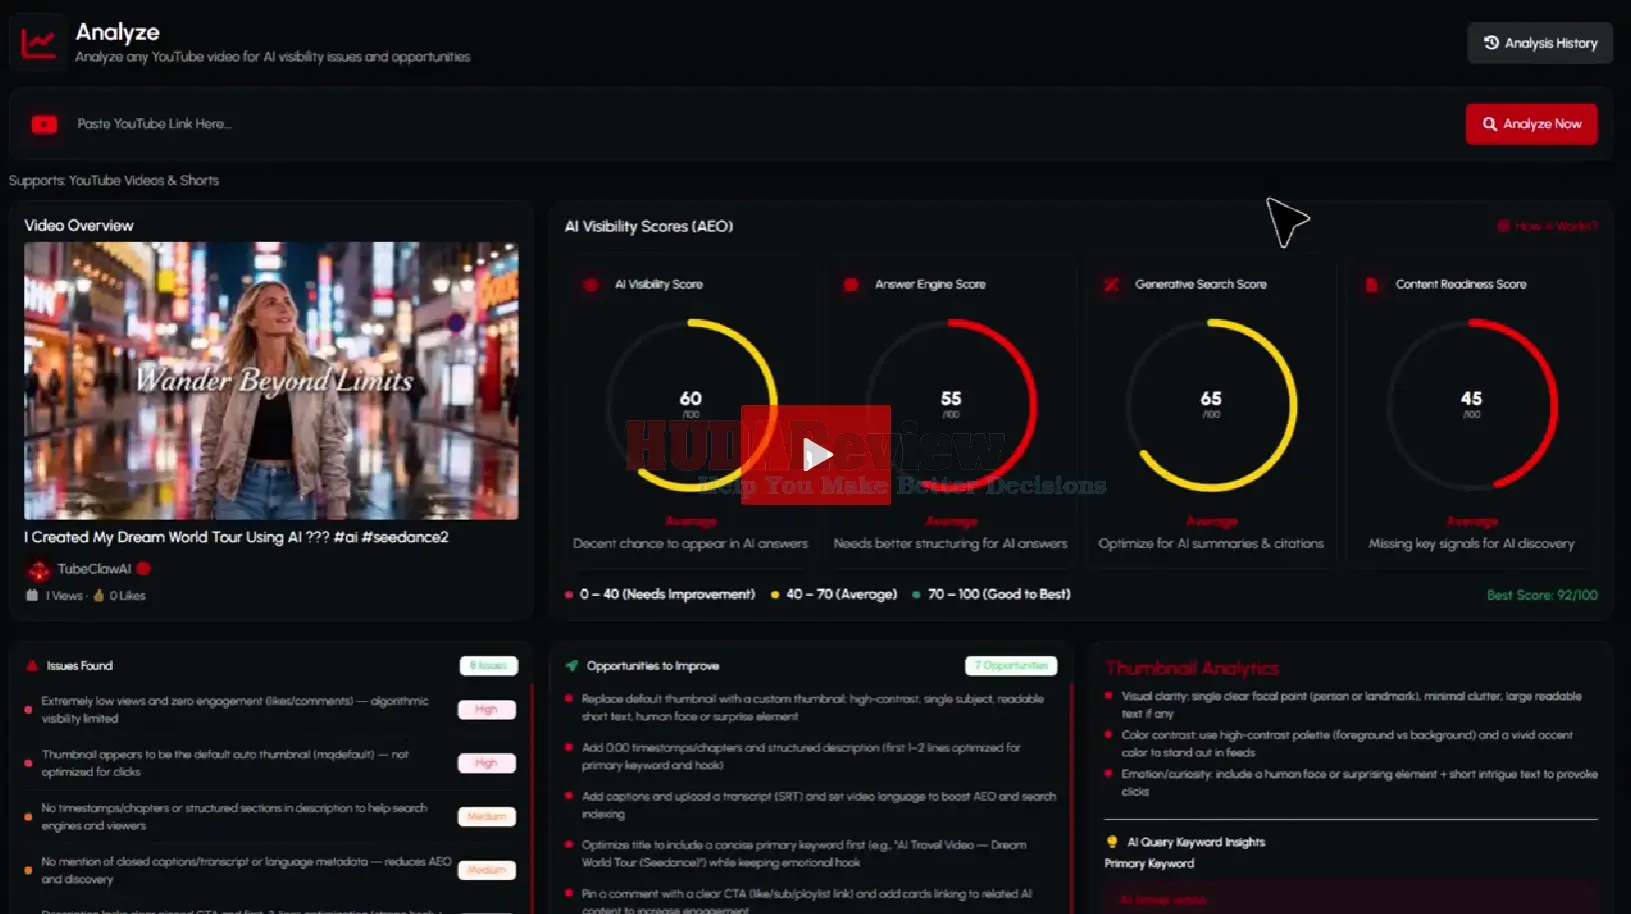Click the Answer Engine Score icon
Screen dimensions: 1631x914
(x=851, y=284)
